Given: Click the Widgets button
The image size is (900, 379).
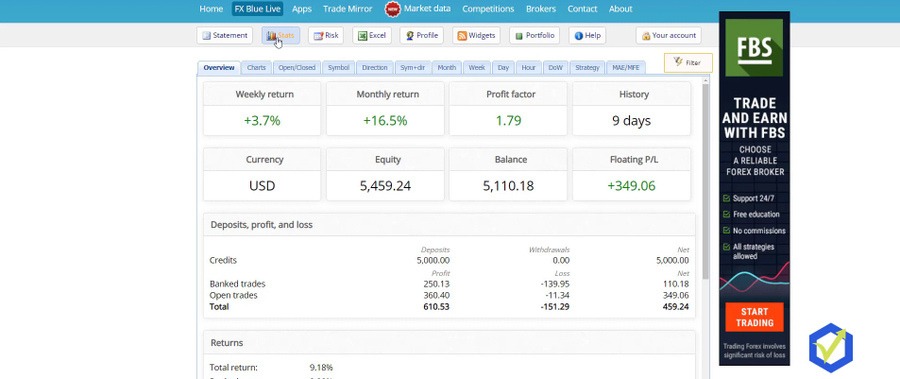Looking at the screenshot, I should 476,36.
